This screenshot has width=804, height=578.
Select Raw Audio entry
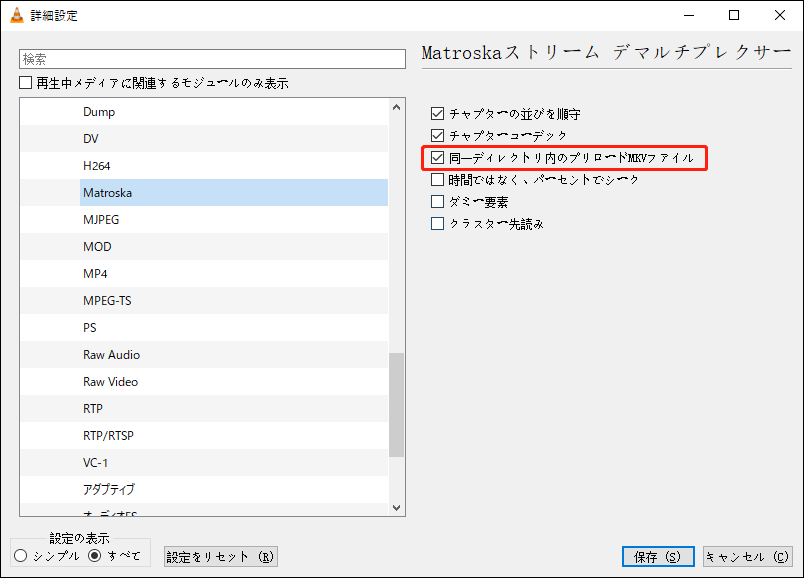(204, 354)
